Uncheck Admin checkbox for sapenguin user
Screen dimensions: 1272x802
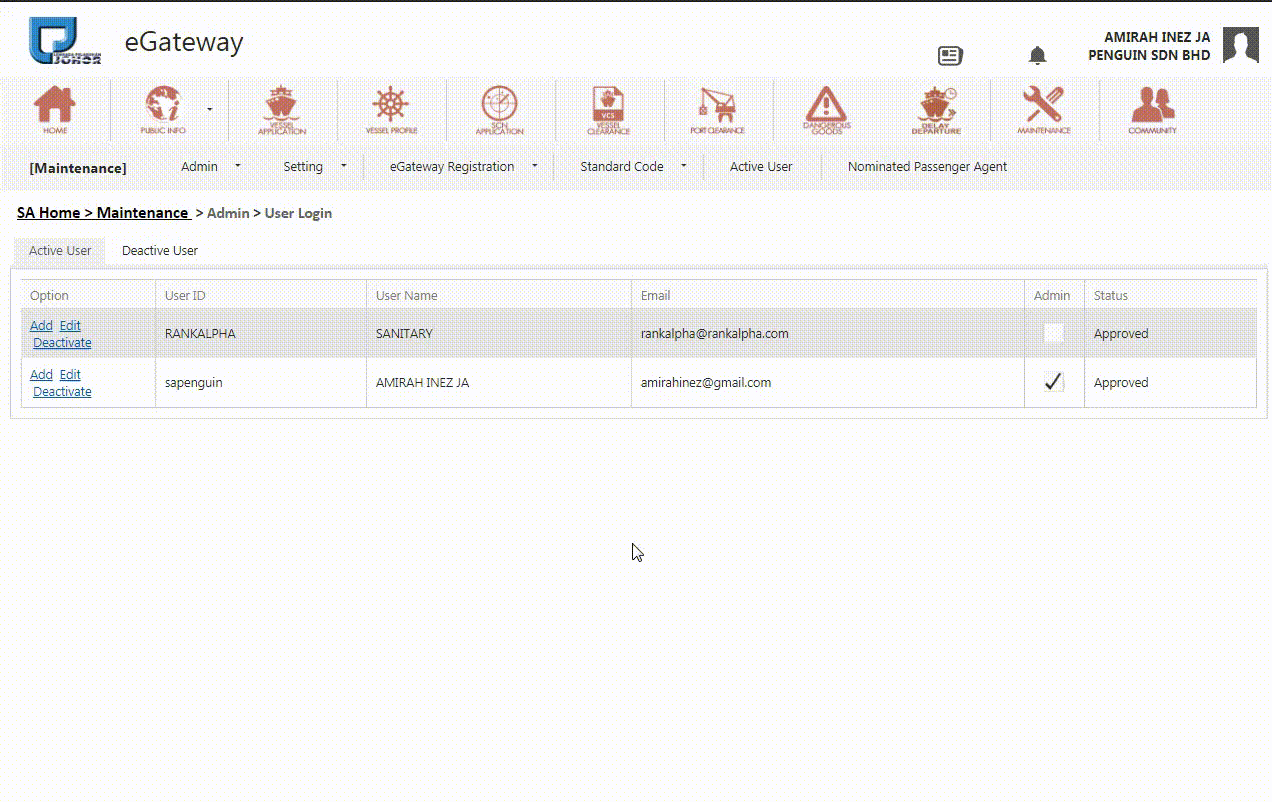point(1053,382)
